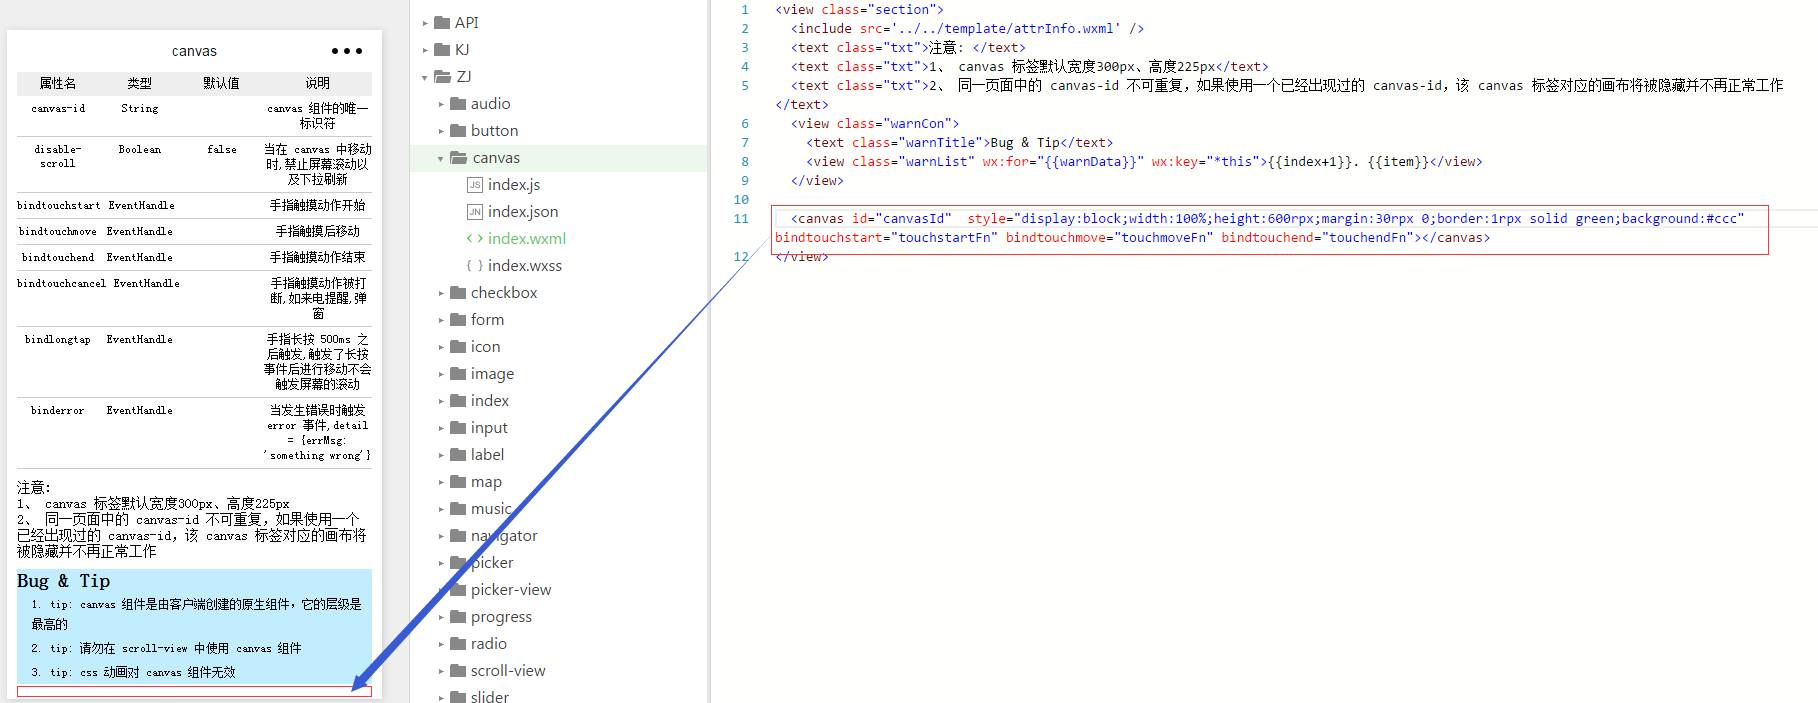Viewport: 1818px width, 703px height.
Task: Click the scroll-view tip line in simulator
Action: [166, 648]
